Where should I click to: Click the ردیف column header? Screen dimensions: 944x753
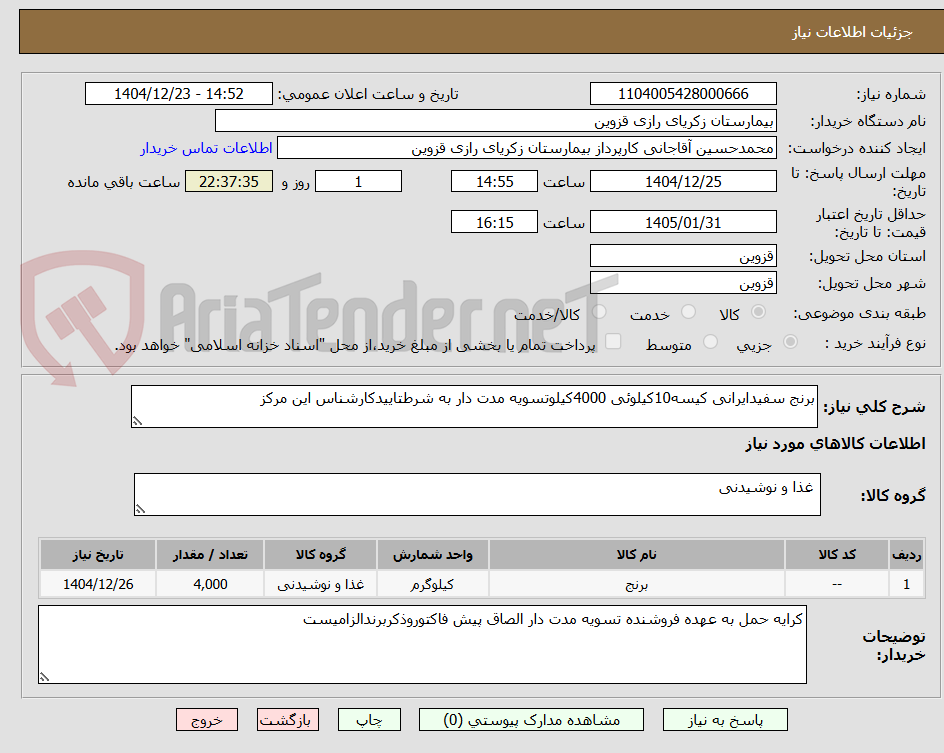point(907,554)
